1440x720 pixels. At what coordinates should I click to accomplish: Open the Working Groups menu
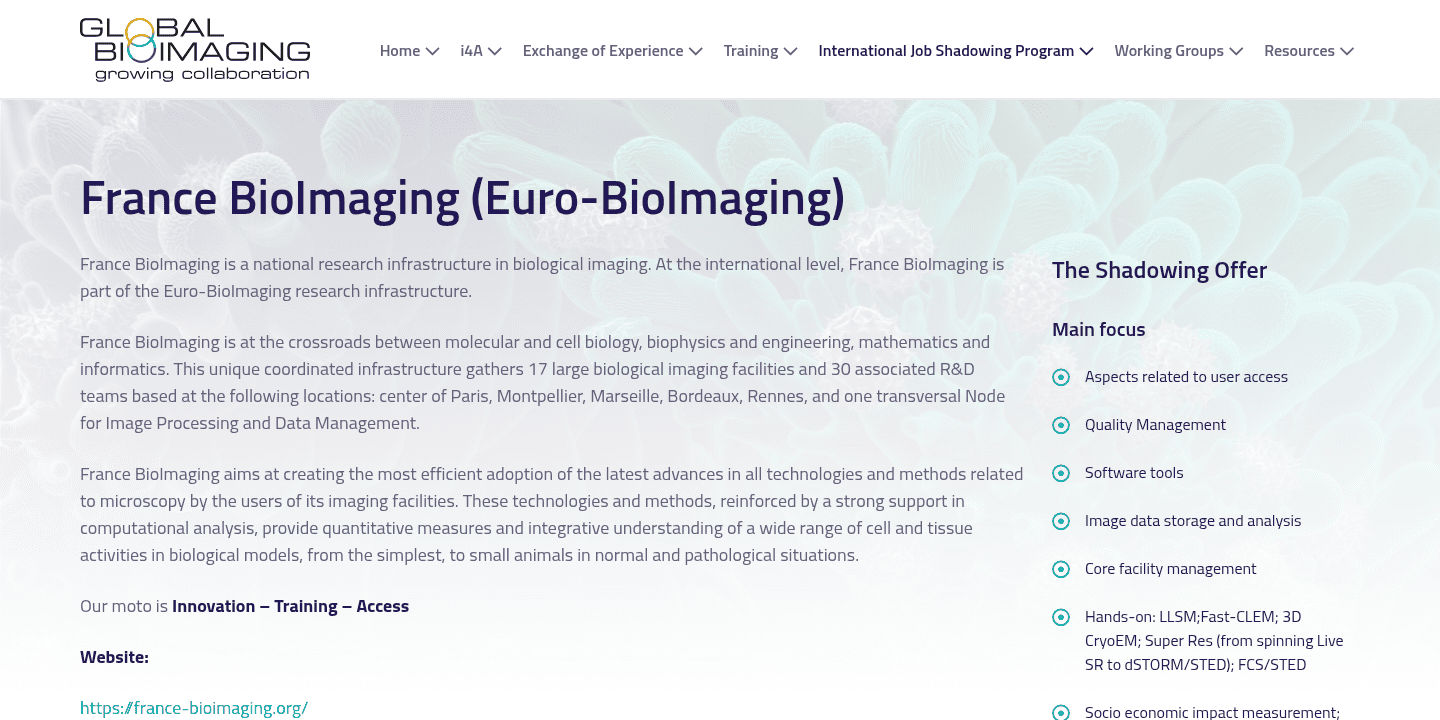(x=1168, y=50)
